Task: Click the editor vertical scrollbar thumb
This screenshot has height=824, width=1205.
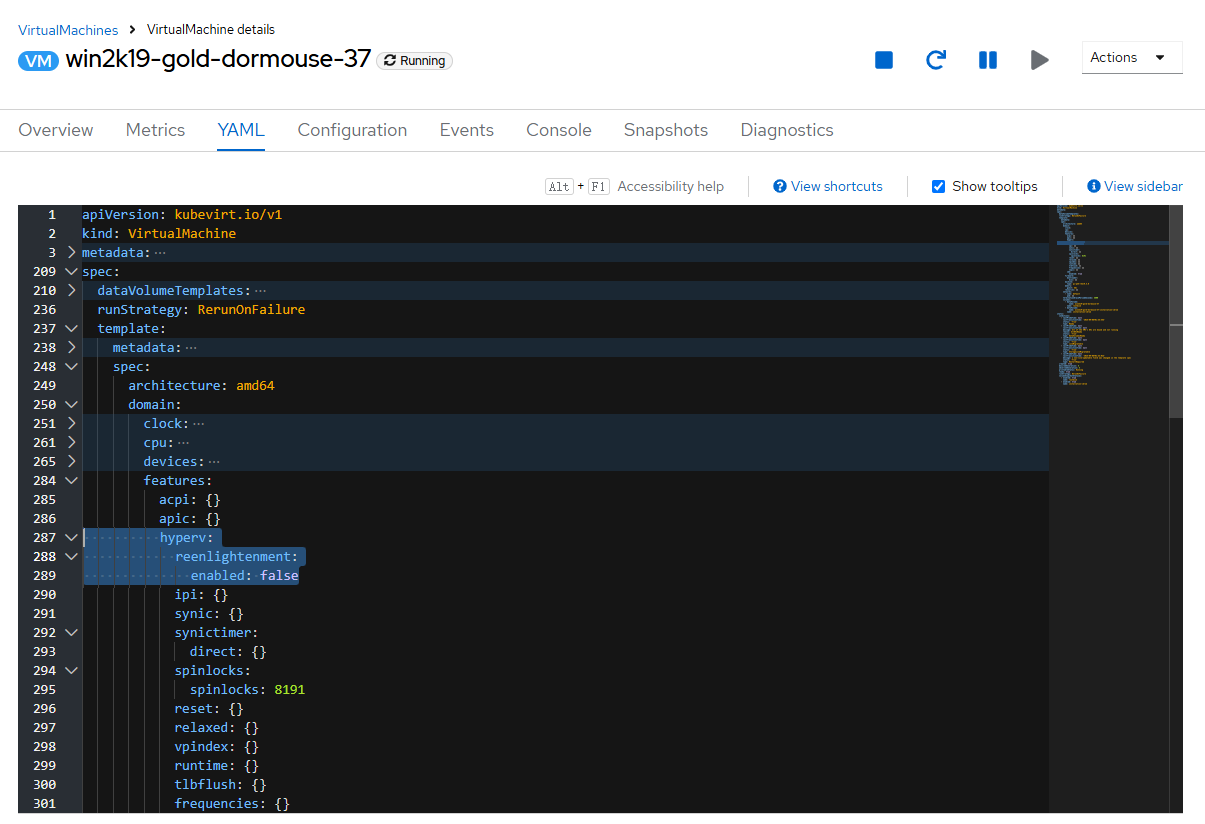Action: [1176, 311]
